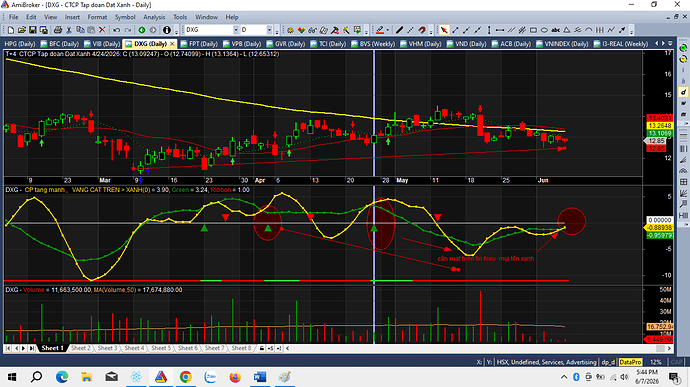Select the Zig-zag line tool

click(x=611, y=30)
